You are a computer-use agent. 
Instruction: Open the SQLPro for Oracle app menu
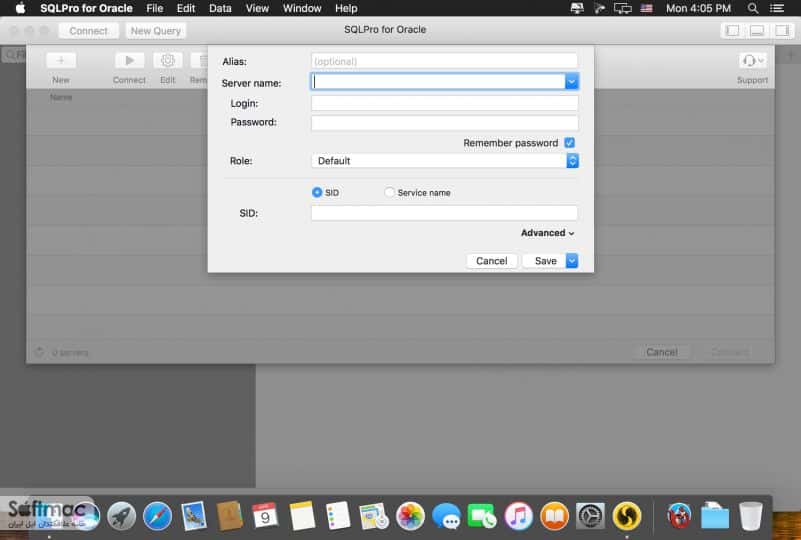click(86, 8)
